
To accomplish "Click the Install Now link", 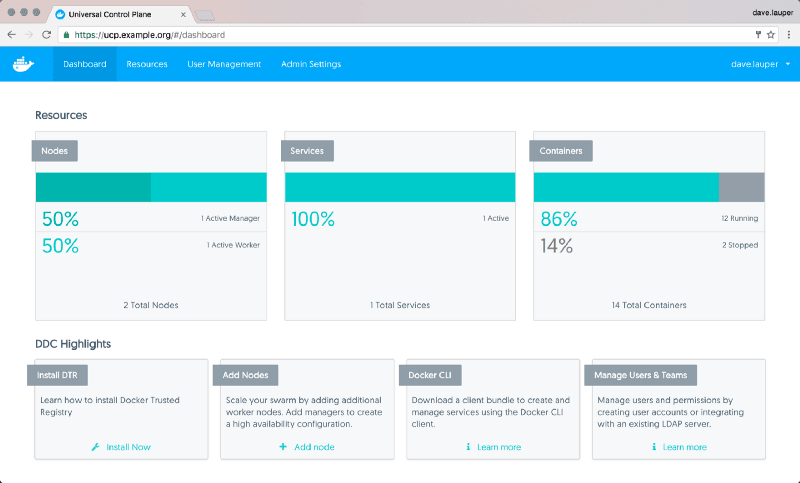I will pyautogui.click(x=128, y=447).
